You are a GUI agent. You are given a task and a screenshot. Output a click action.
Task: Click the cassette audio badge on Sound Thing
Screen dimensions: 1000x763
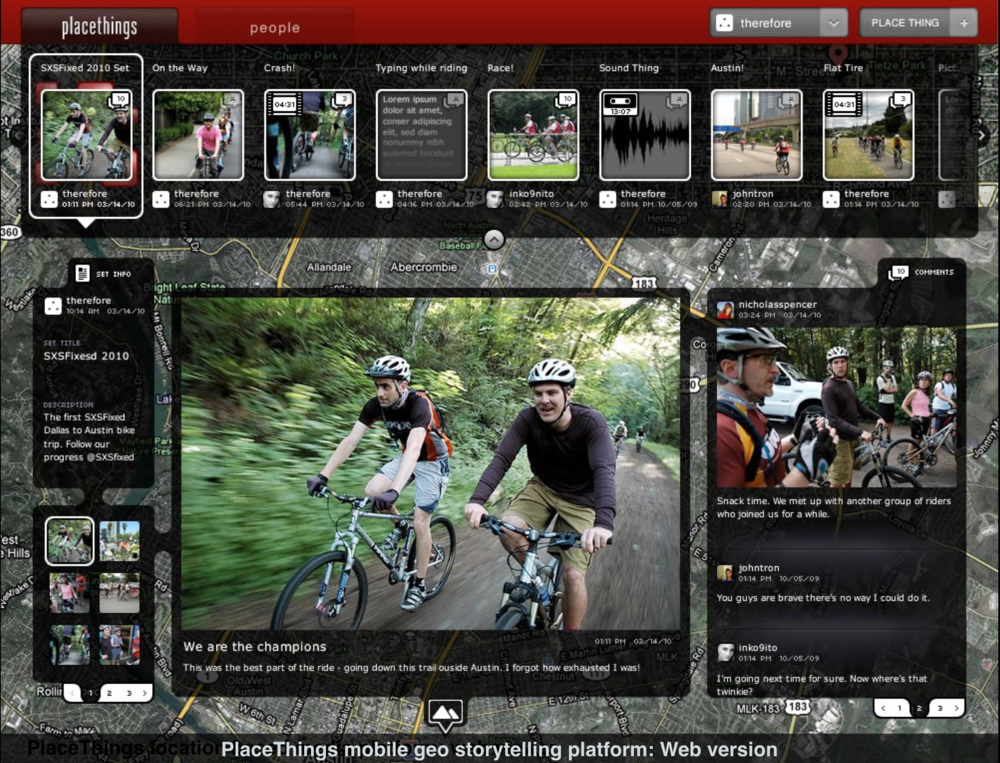(x=620, y=104)
